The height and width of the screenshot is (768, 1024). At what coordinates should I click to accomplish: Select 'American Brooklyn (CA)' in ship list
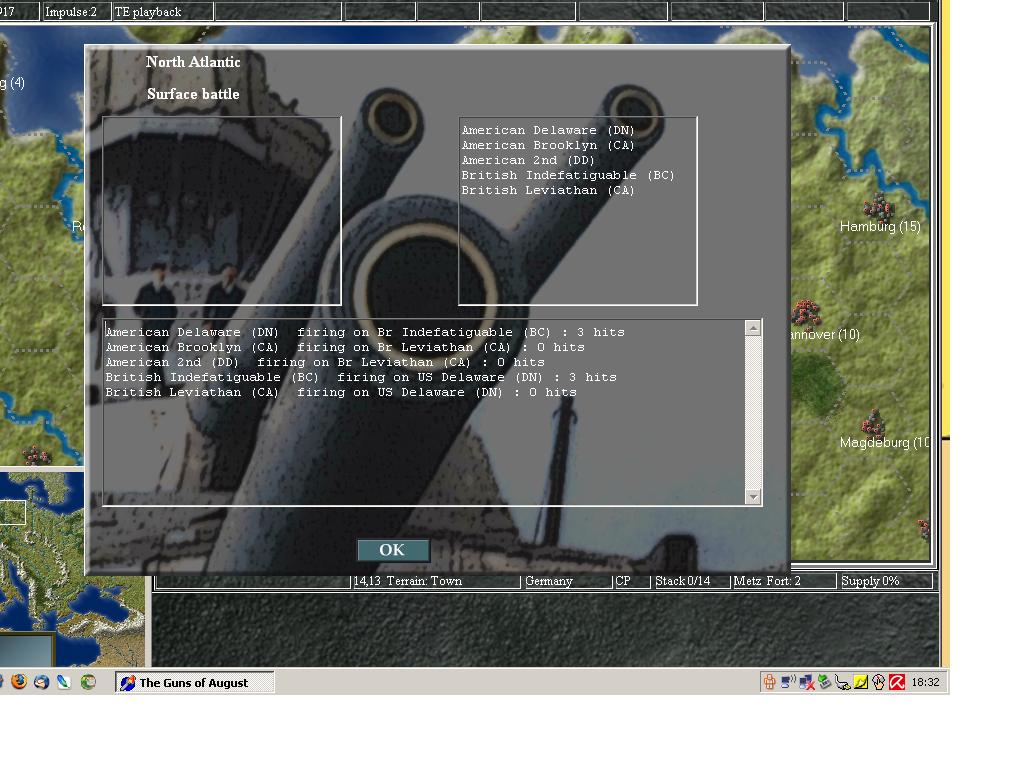coord(548,145)
